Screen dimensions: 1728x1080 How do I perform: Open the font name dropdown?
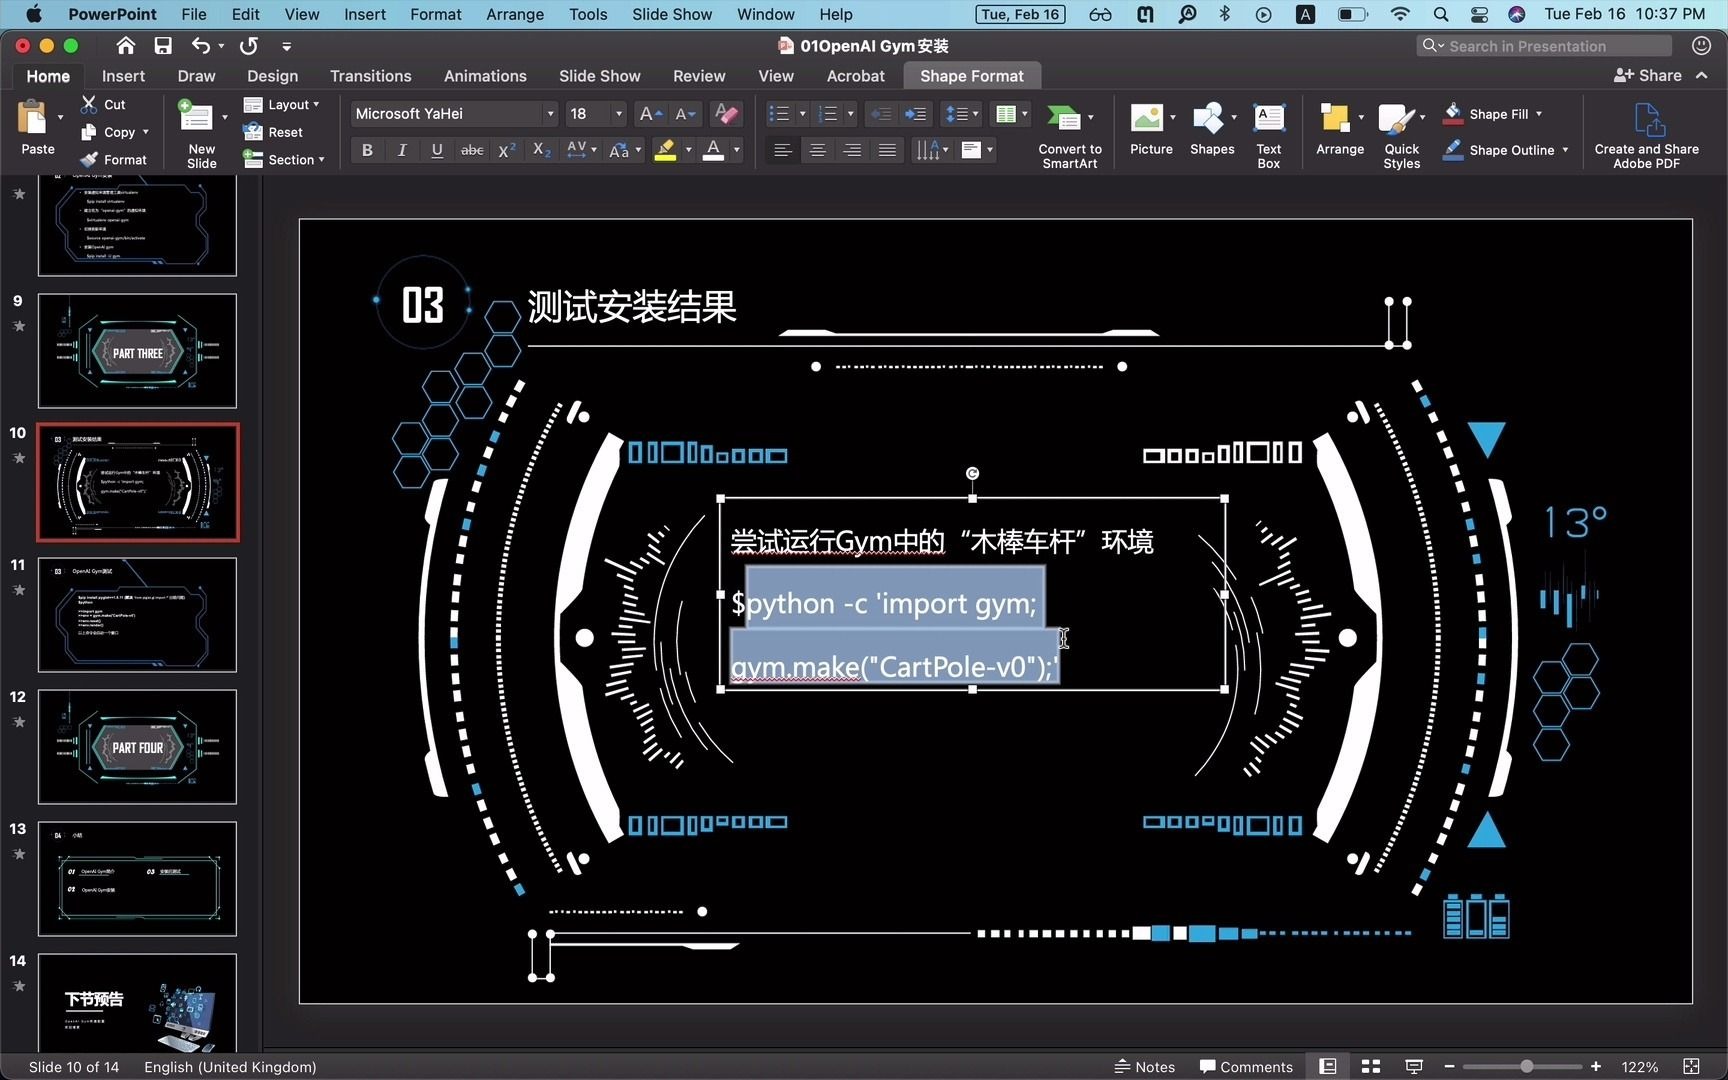point(548,113)
